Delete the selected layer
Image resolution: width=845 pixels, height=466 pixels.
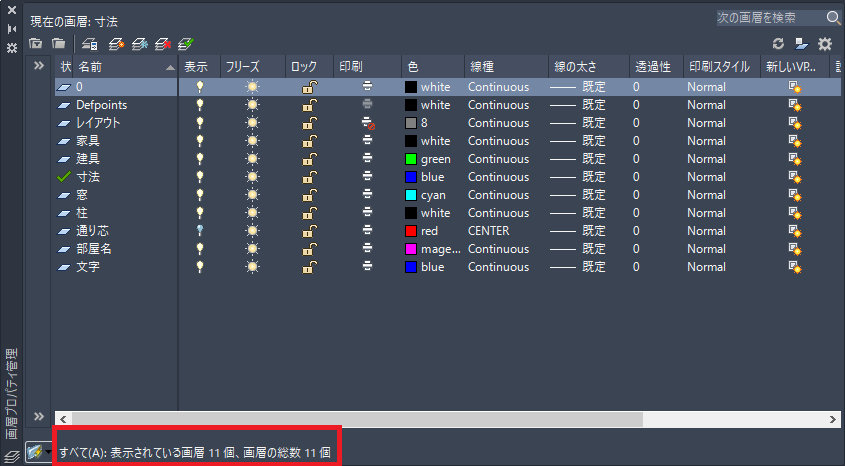click(163, 44)
